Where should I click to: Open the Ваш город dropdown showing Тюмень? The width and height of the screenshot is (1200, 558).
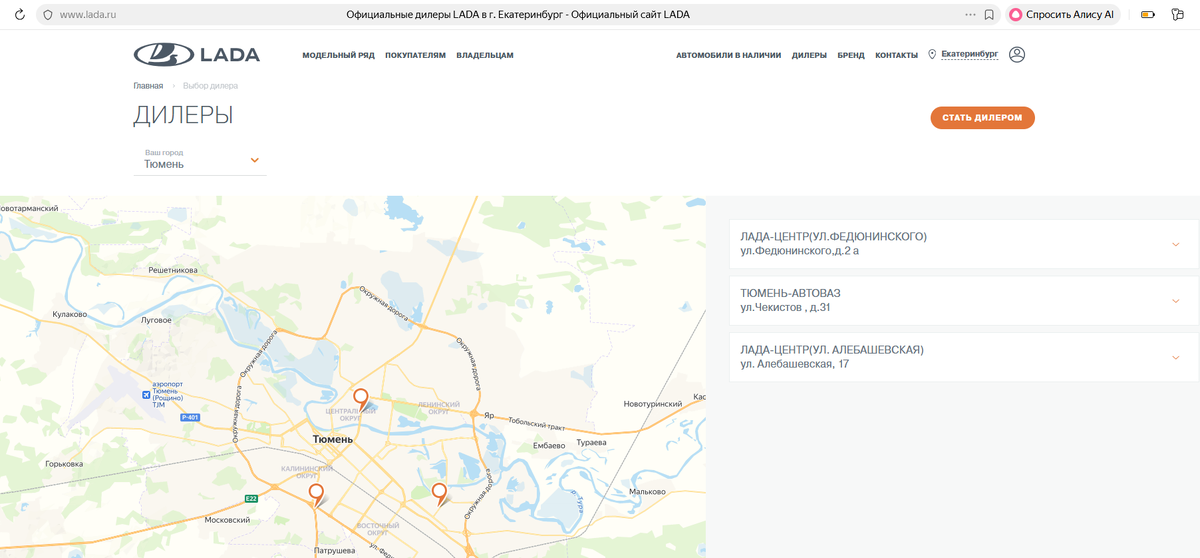pyautogui.click(x=200, y=159)
